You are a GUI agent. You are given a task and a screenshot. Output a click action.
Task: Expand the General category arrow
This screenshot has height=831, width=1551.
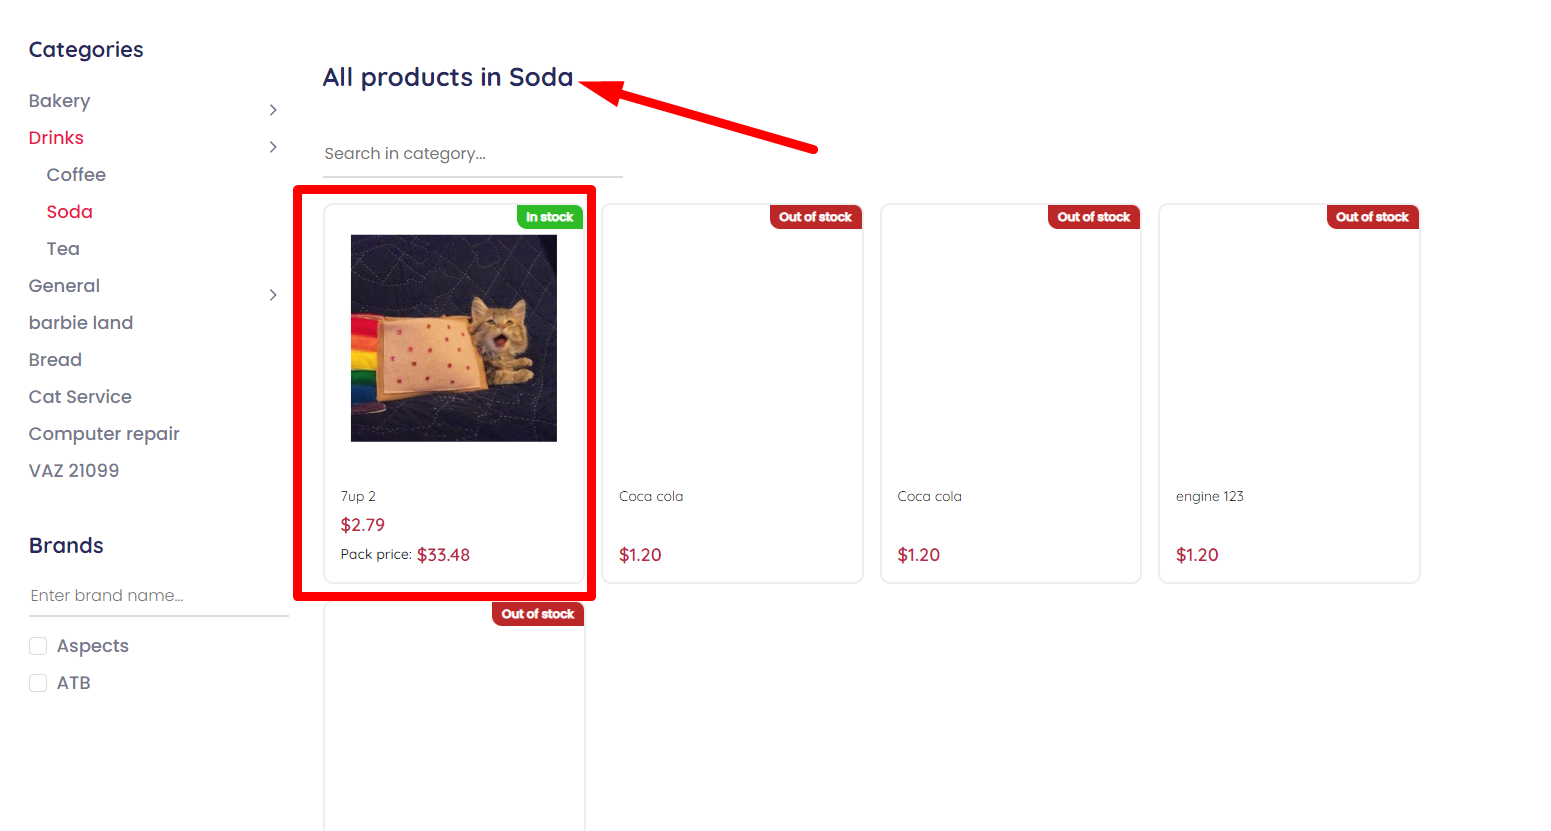click(x=273, y=295)
